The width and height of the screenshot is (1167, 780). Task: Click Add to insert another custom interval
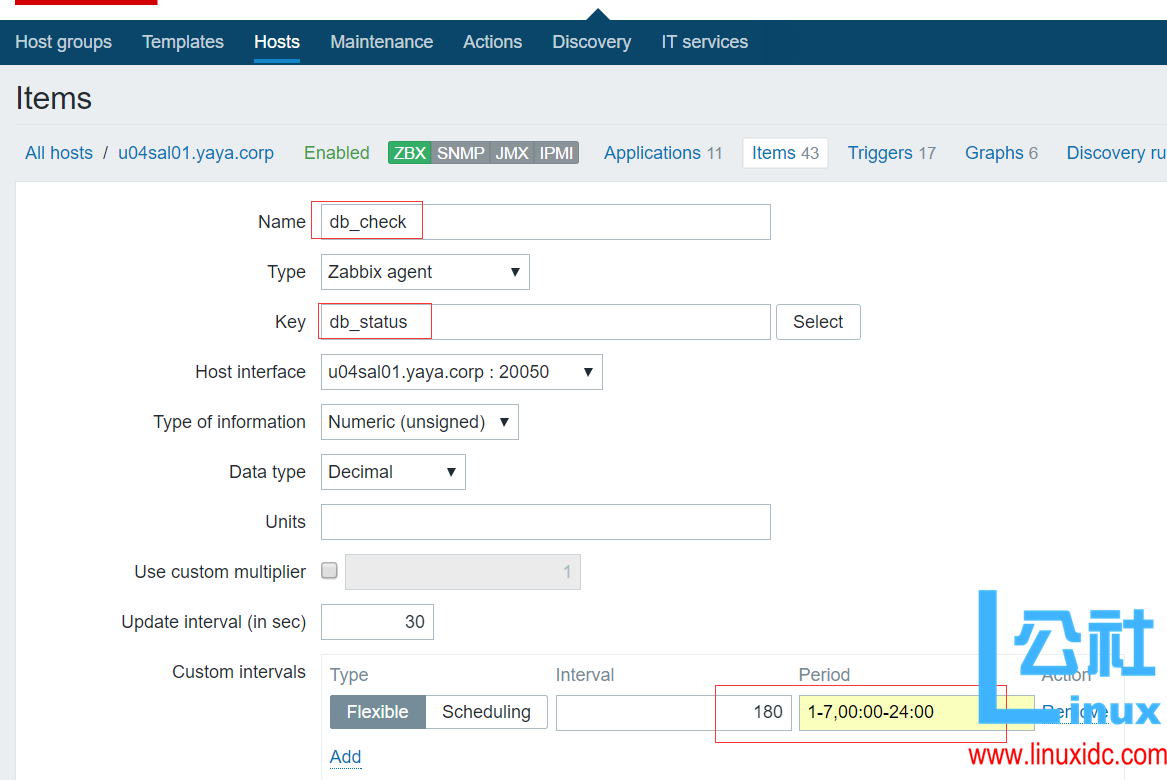coord(345,757)
